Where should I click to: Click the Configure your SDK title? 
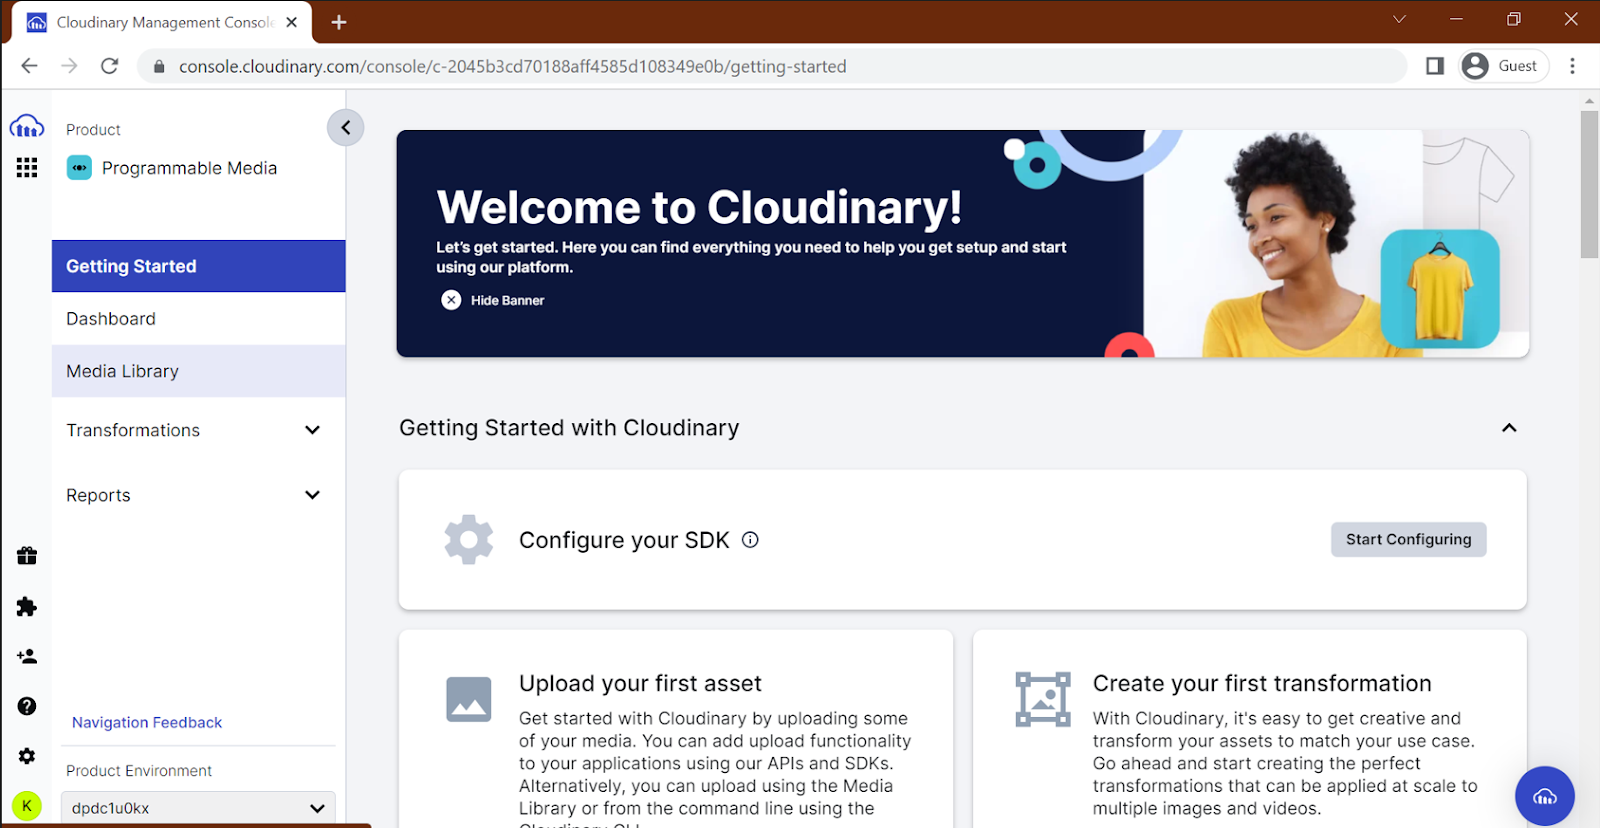pyautogui.click(x=624, y=540)
